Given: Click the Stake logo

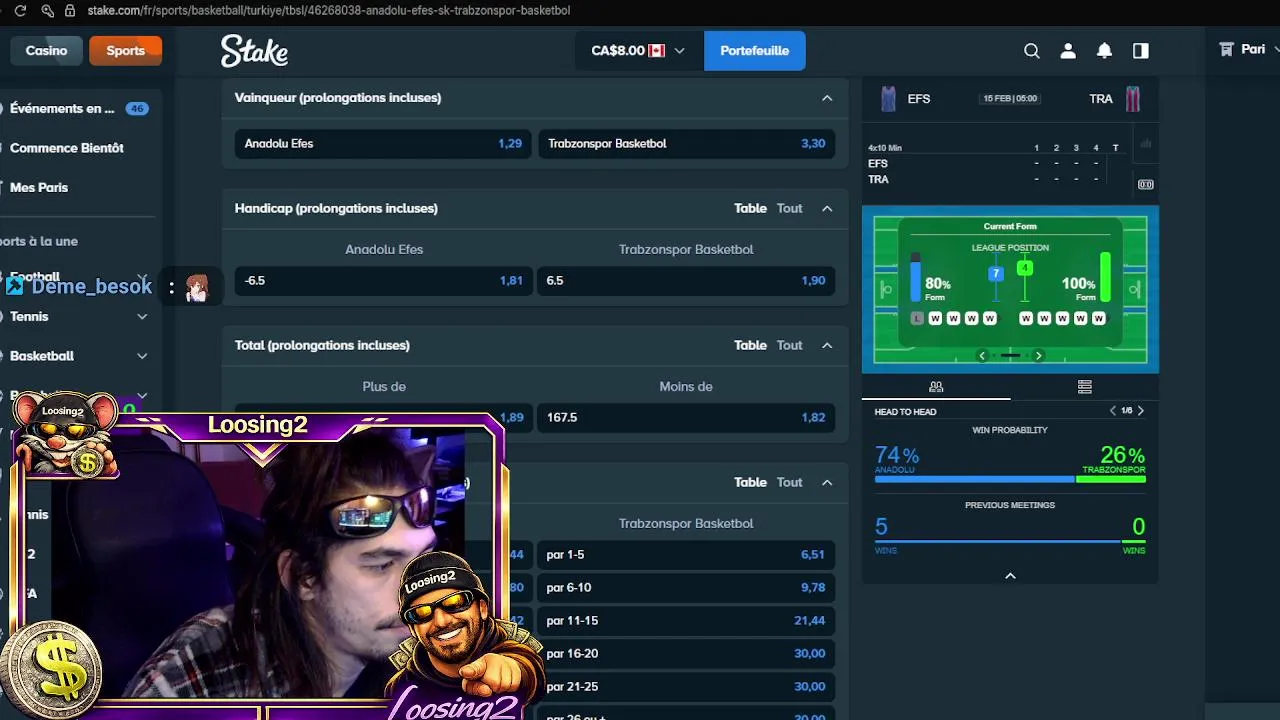Looking at the screenshot, I should tap(254, 51).
